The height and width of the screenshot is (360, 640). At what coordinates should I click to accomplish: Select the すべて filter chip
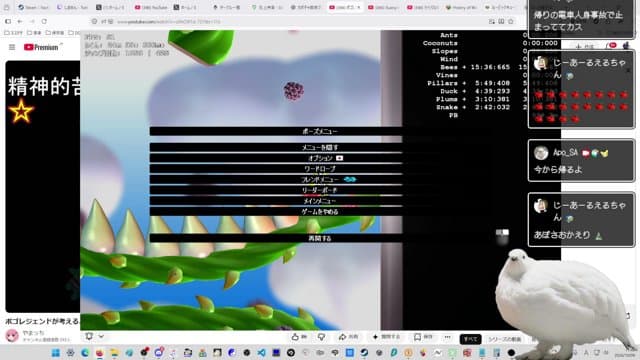(470, 339)
